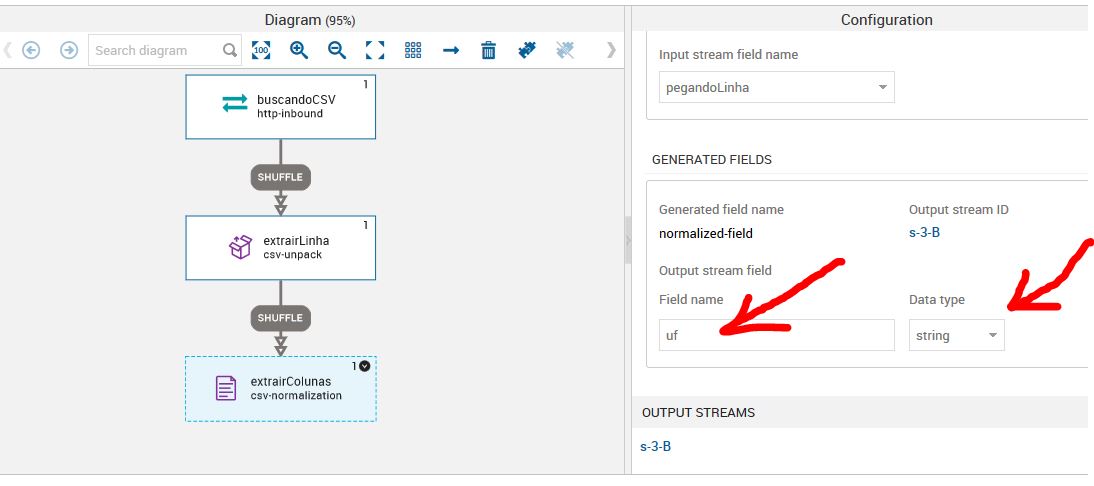1094x486 pixels.
Task: Zoom out of the diagram
Action: point(337,50)
